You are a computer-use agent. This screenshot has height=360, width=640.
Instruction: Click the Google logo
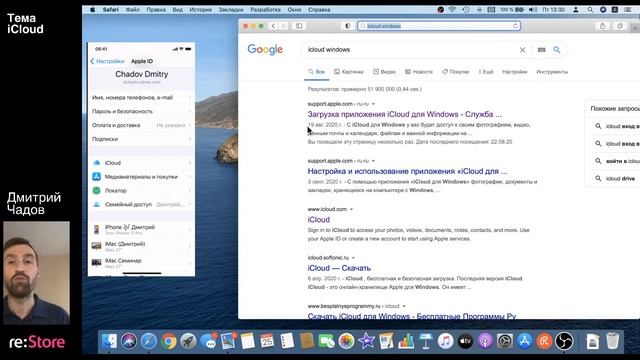point(265,50)
